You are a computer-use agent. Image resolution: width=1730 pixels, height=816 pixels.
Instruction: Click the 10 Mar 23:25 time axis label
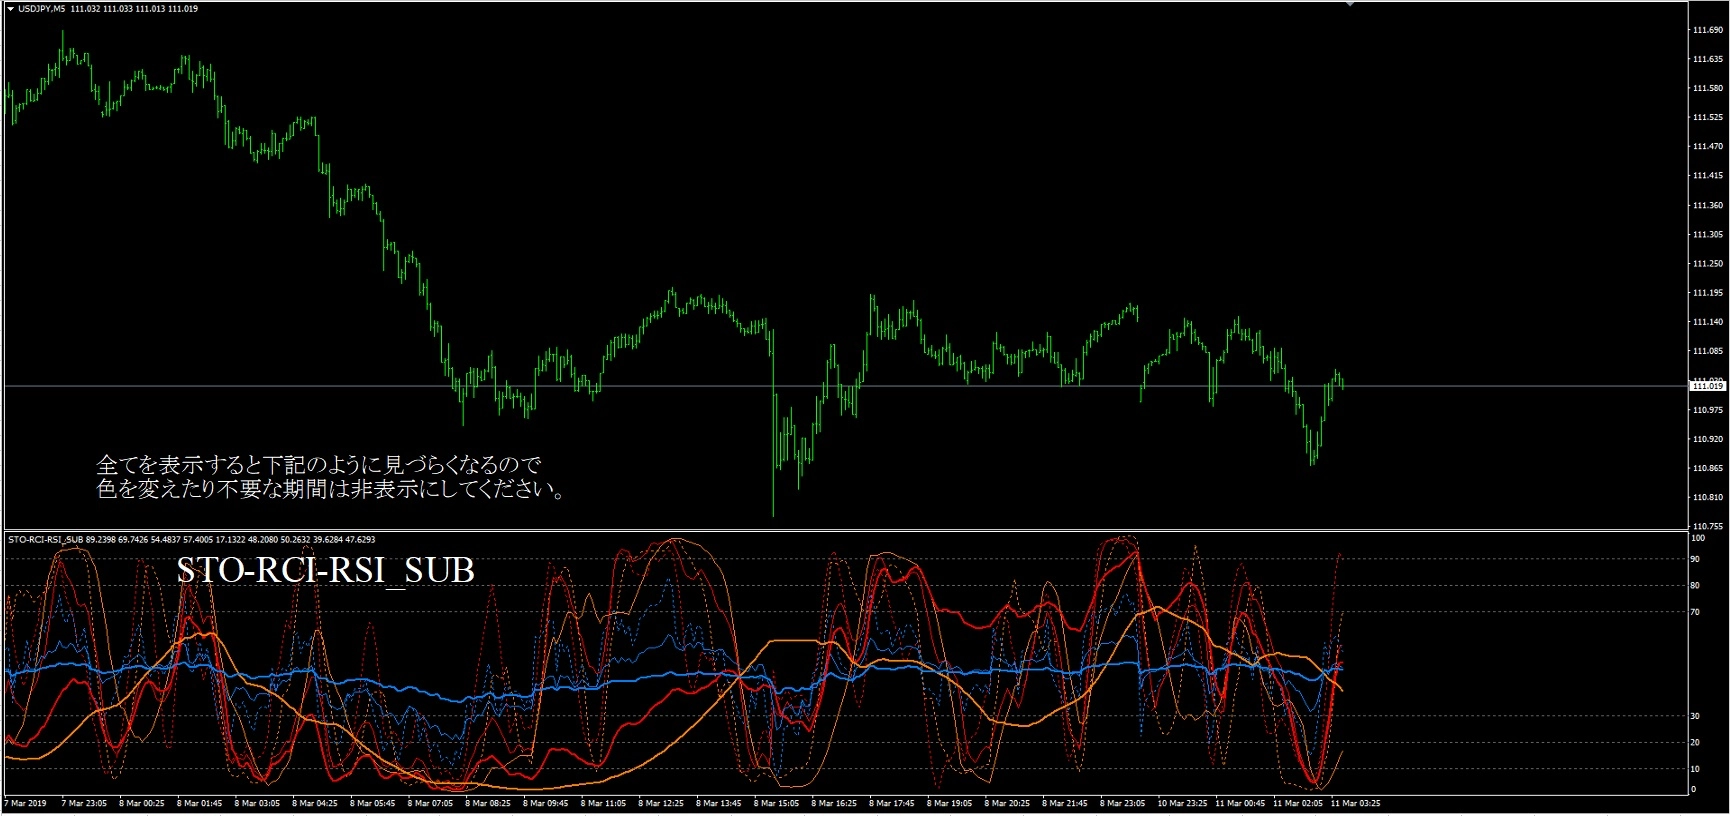[x=1182, y=803]
